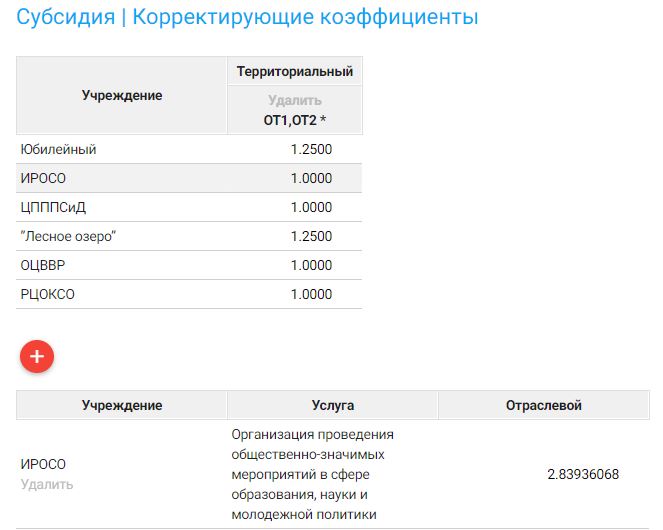
Task: Click the 1.2500 coefficient for Юбилейный
Action: point(311,150)
